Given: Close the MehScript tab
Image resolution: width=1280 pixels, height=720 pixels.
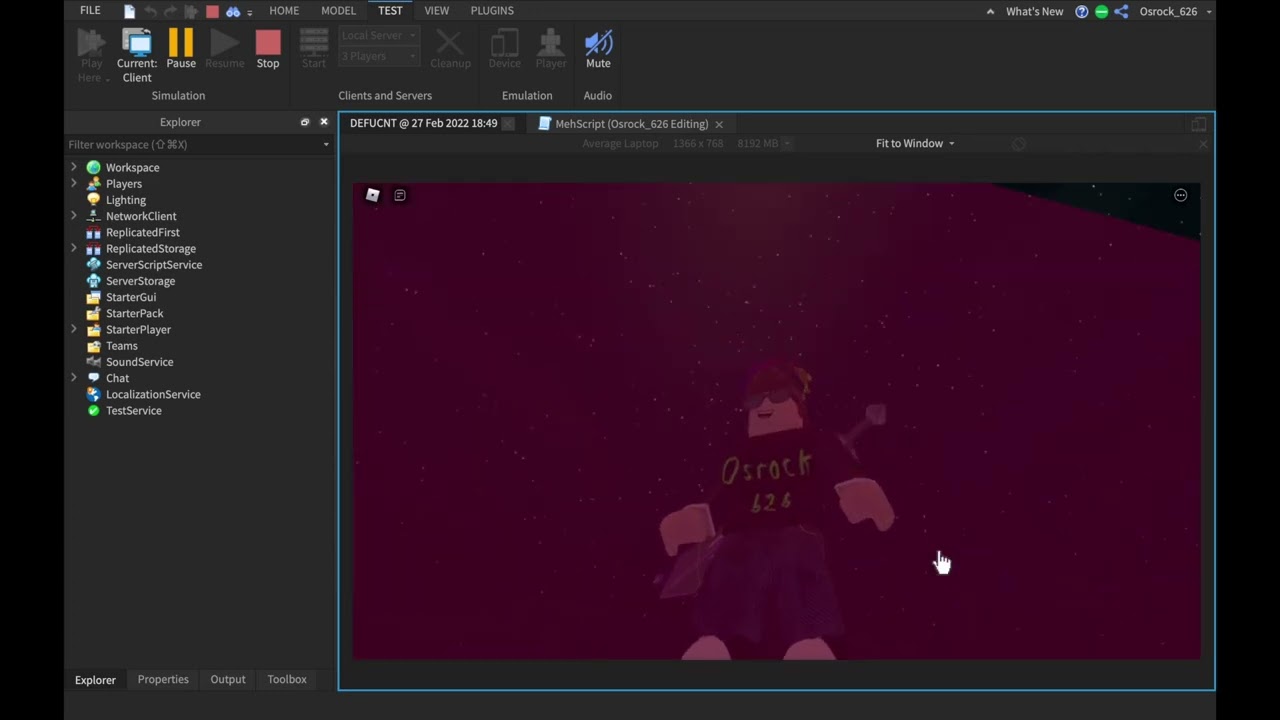Looking at the screenshot, I should point(718,124).
